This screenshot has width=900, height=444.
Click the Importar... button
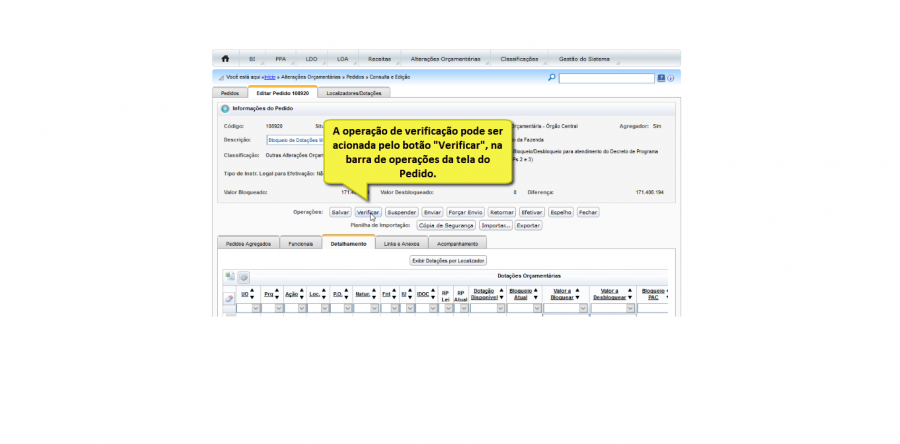[495, 225]
